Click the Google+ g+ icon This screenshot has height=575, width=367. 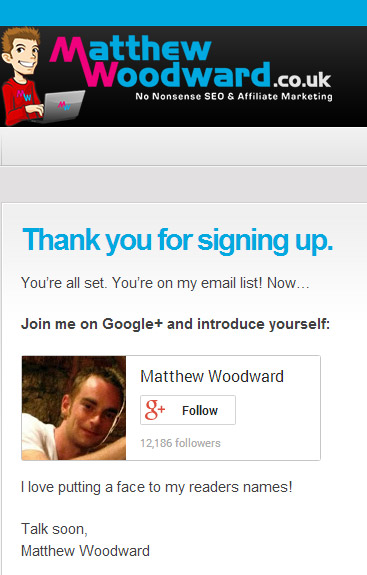click(x=155, y=410)
